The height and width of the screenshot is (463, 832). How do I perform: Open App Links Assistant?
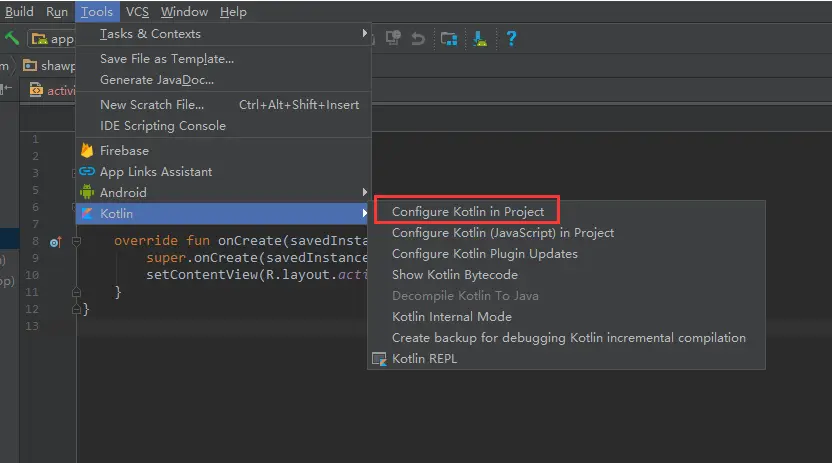223,171
